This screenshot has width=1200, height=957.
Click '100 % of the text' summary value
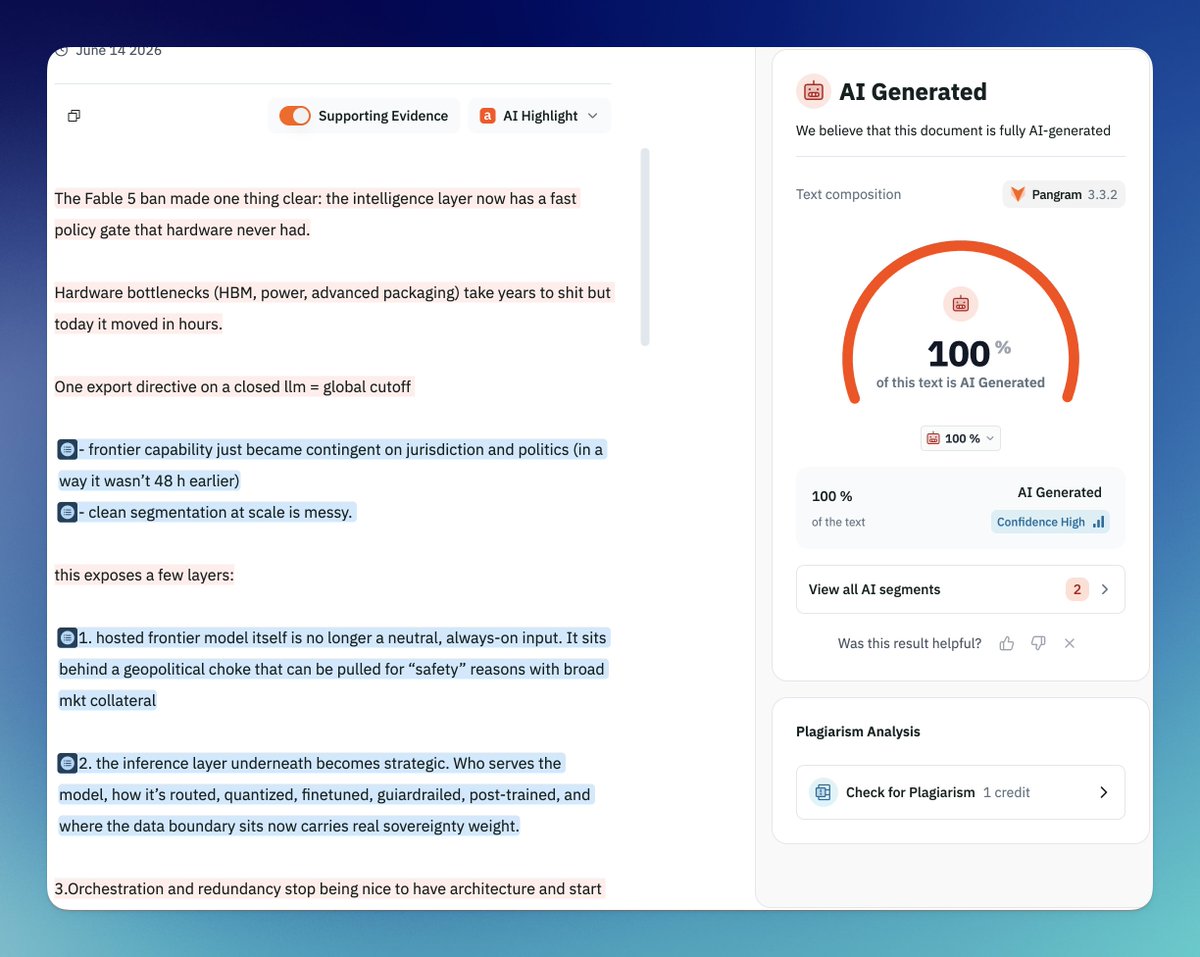point(838,508)
